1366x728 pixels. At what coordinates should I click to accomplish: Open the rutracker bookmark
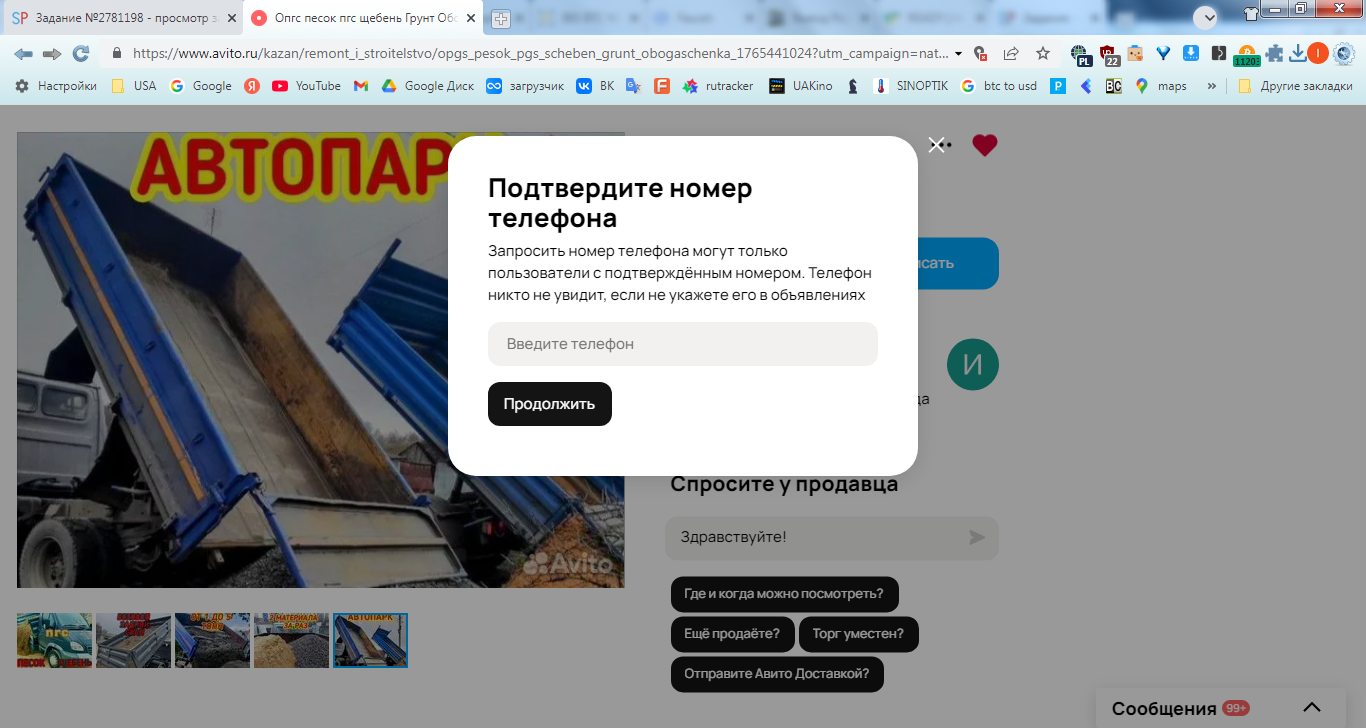click(718, 86)
